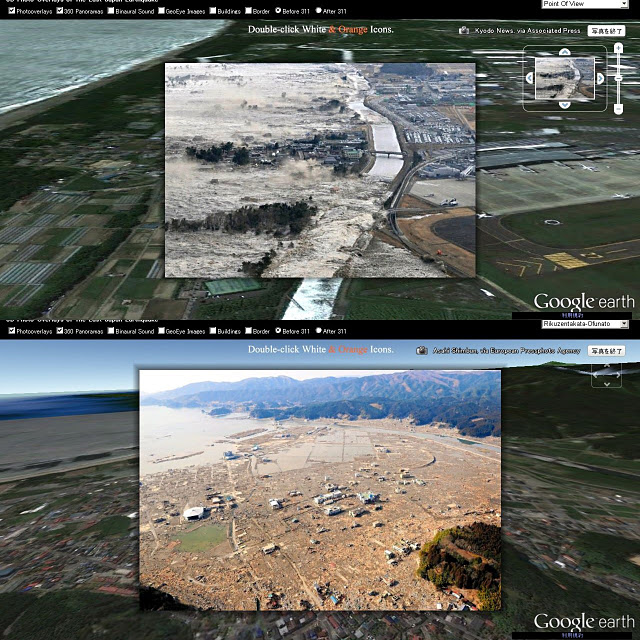
Task: Click 'Asahi Shimbun, via European Pressphoto Agency' credit
Action: (507, 351)
